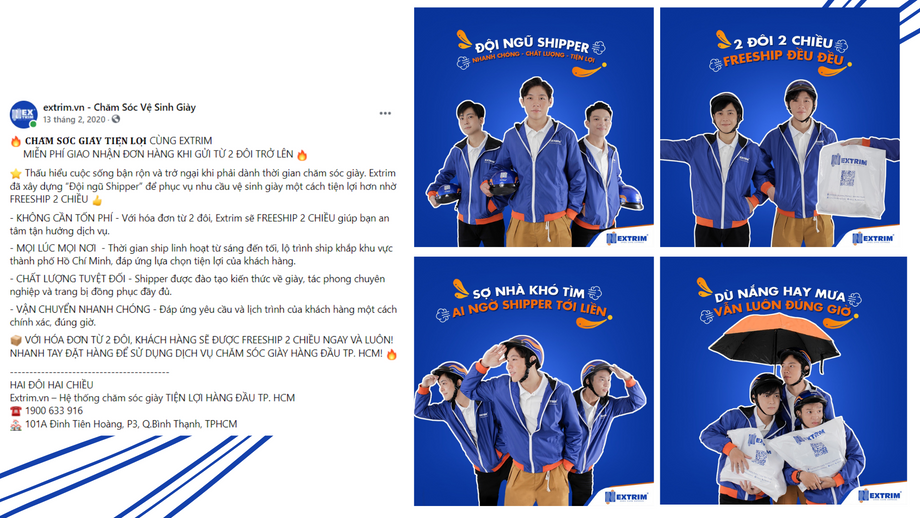Open the Dù Nắng Hay Mưa umbrella photo
Screen dimensions: 920x518
783,381
